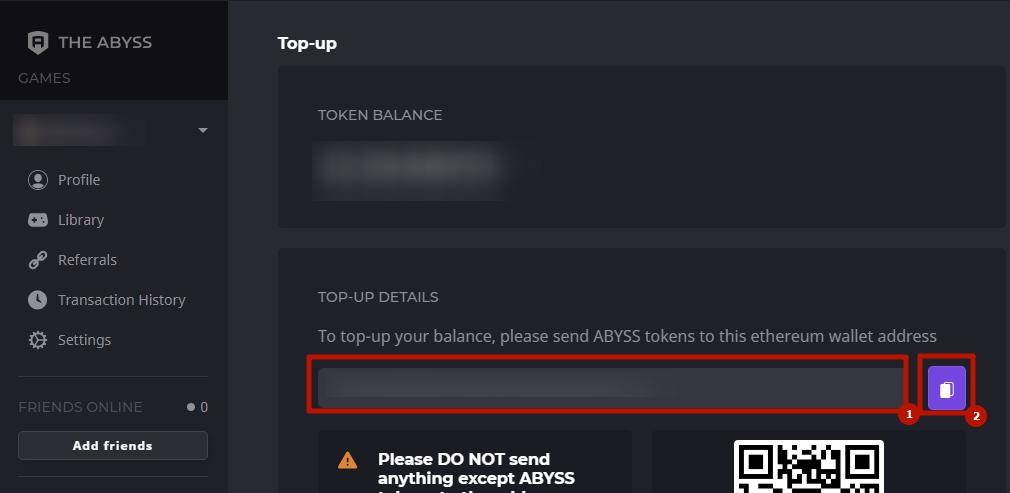Open the Profile menu item
This screenshot has height=493, width=1010.
click(x=79, y=180)
